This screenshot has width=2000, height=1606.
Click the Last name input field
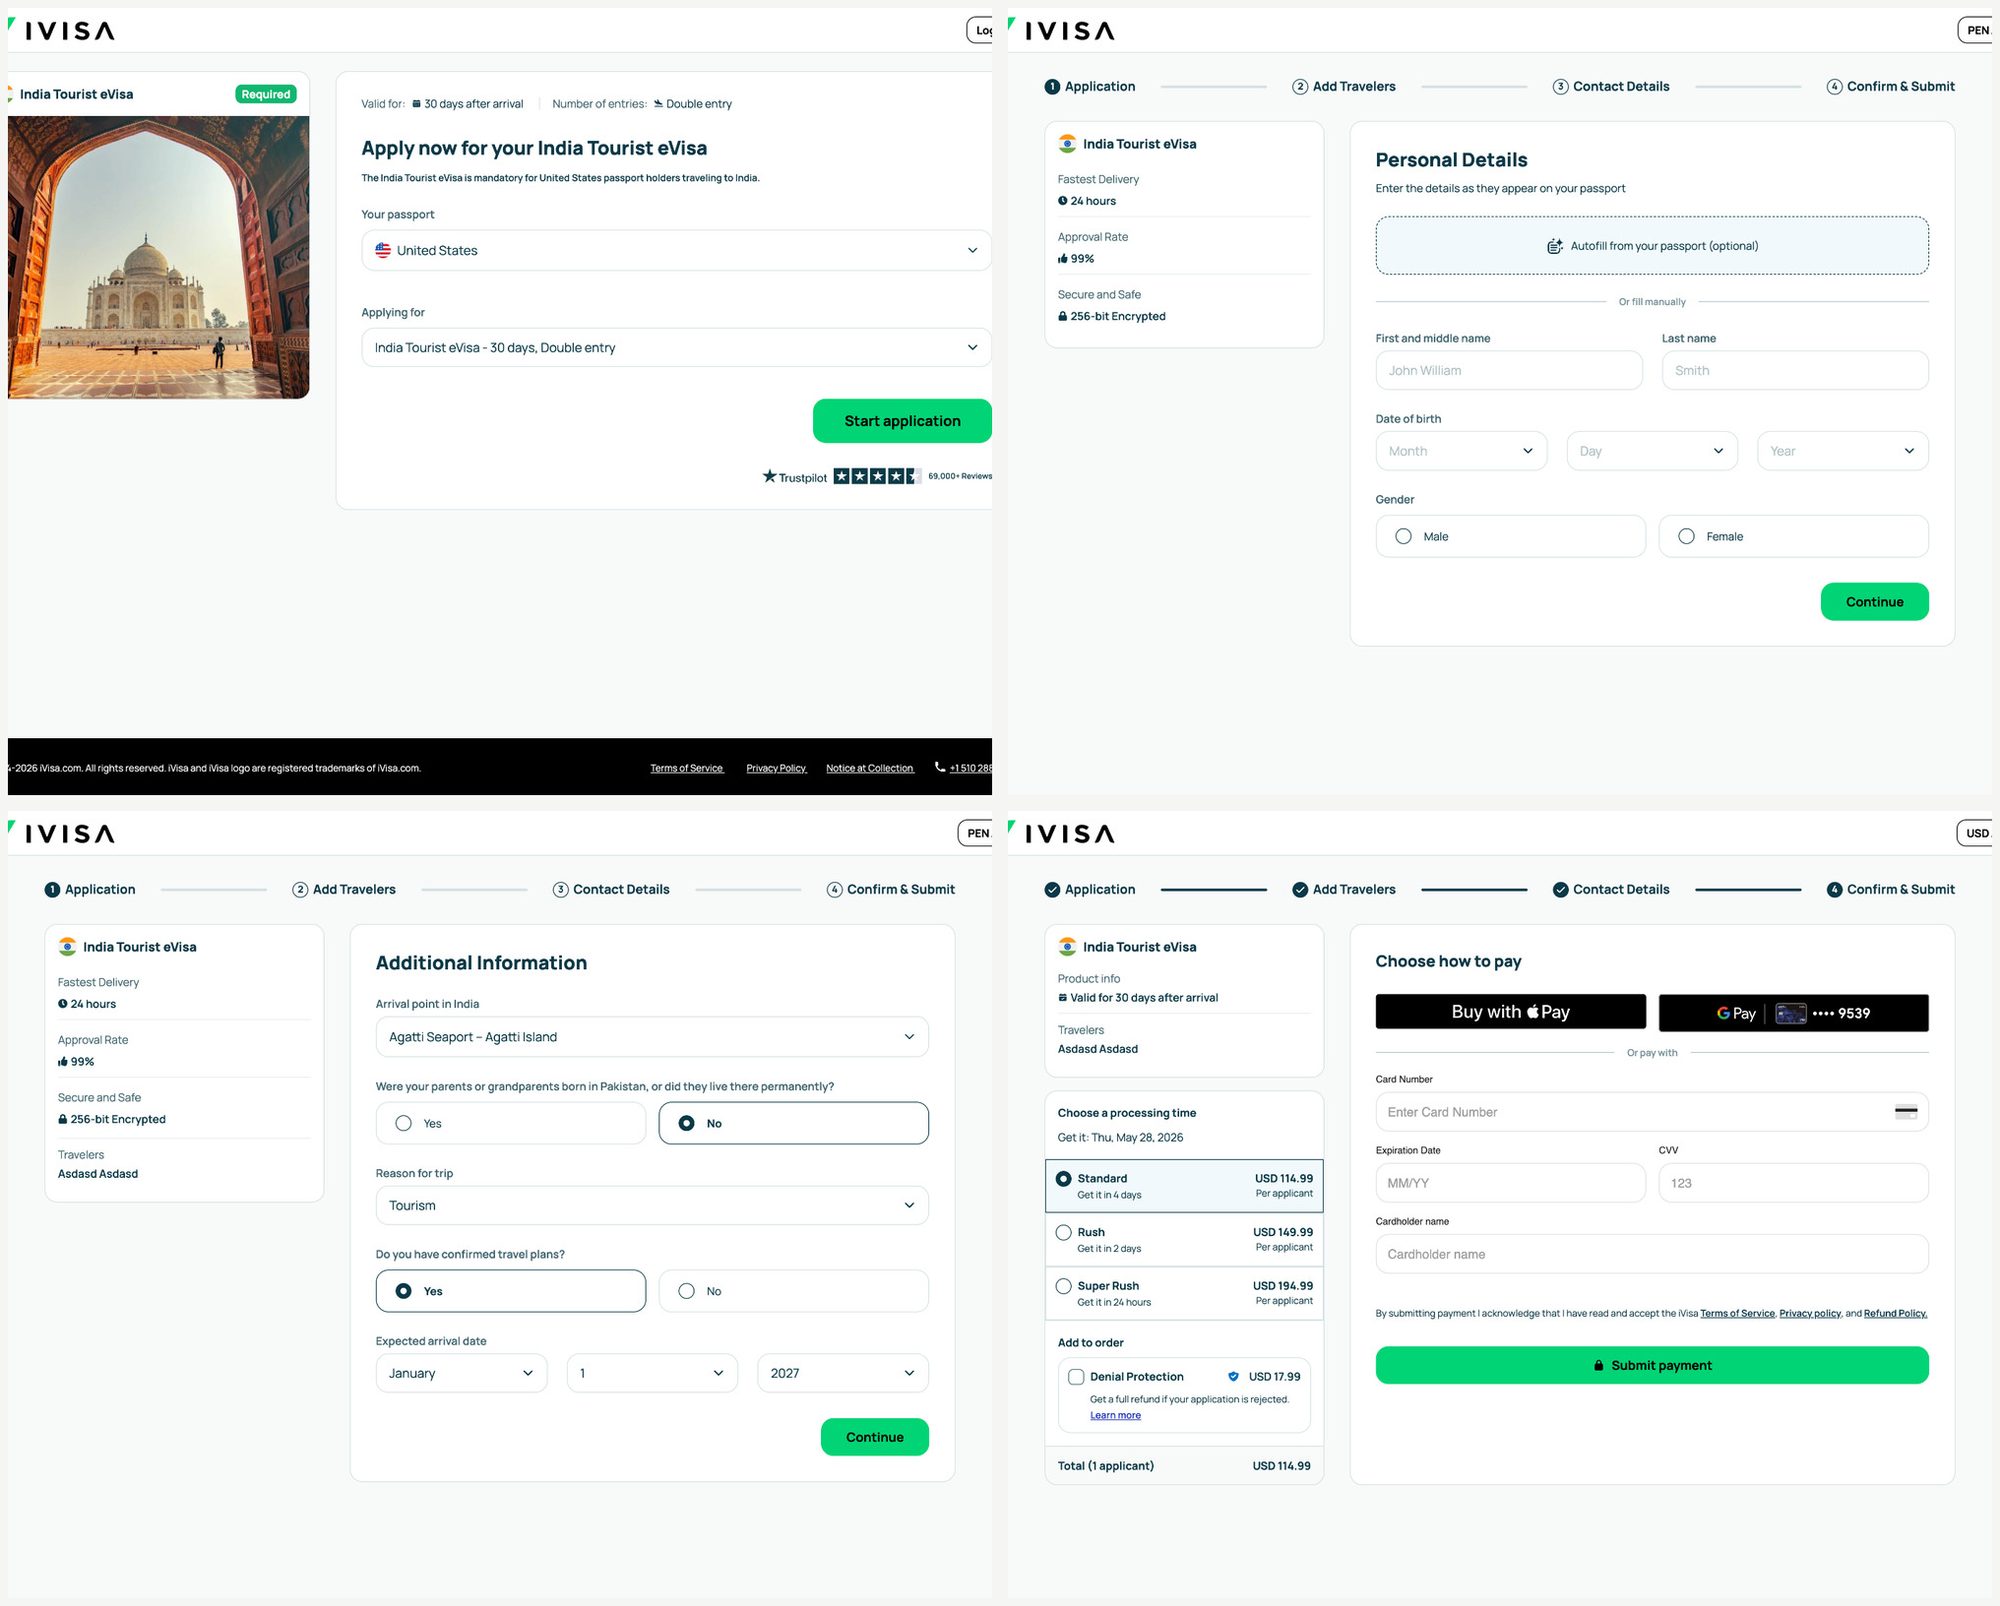(1795, 370)
